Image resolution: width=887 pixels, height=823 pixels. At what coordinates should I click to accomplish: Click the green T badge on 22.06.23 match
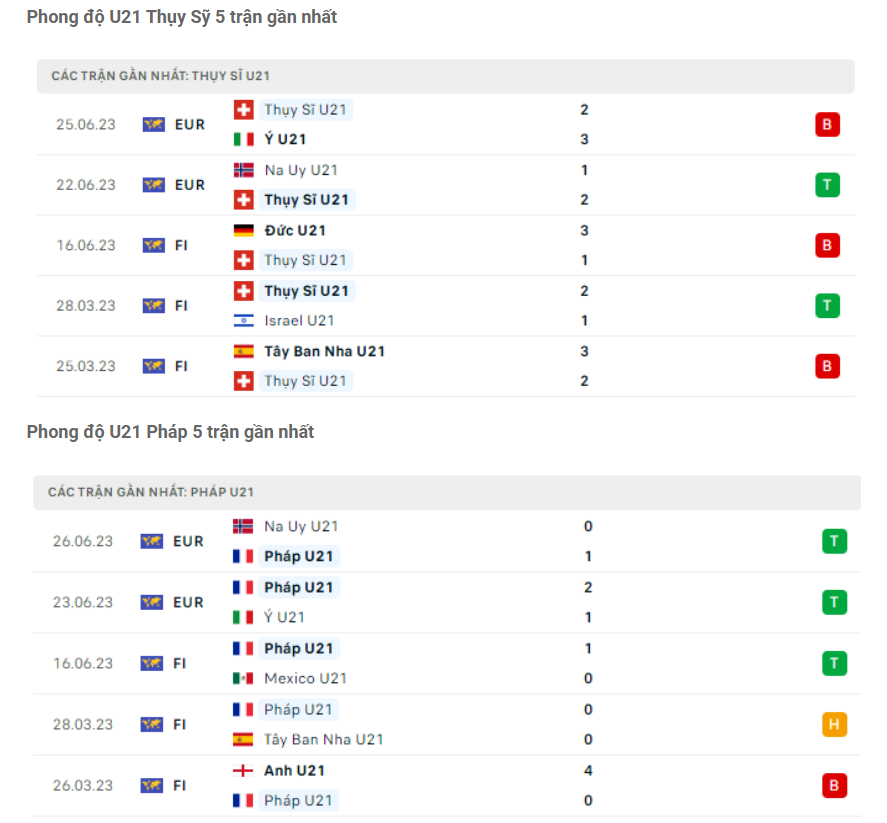pyautogui.click(x=827, y=184)
